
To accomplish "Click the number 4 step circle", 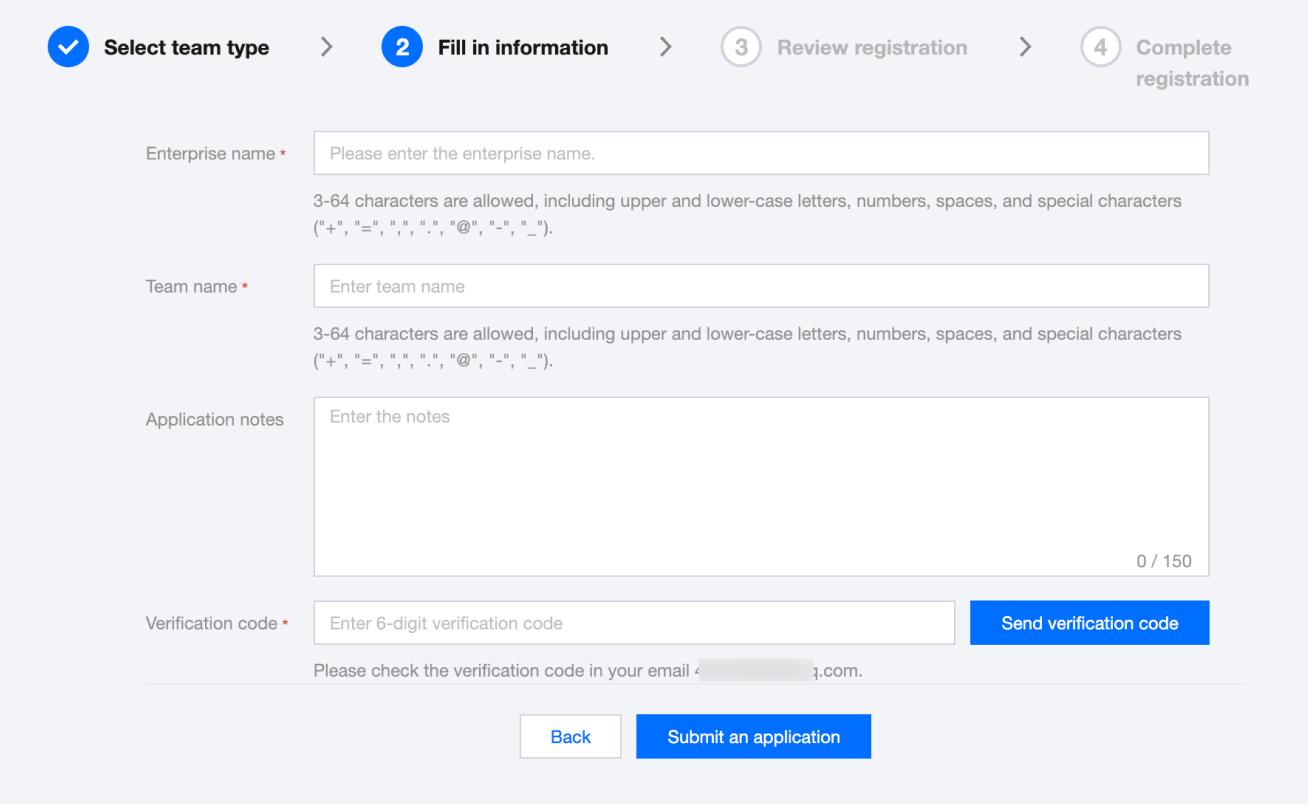I will (1100, 47).
